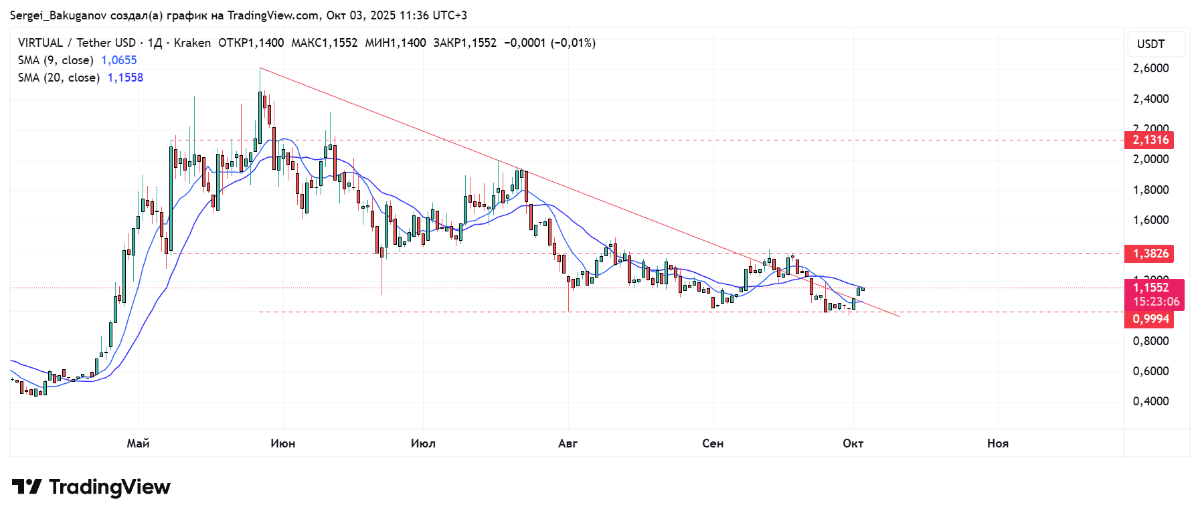
Task: Click the Авг label on time axis
Action: coord(568,442)
